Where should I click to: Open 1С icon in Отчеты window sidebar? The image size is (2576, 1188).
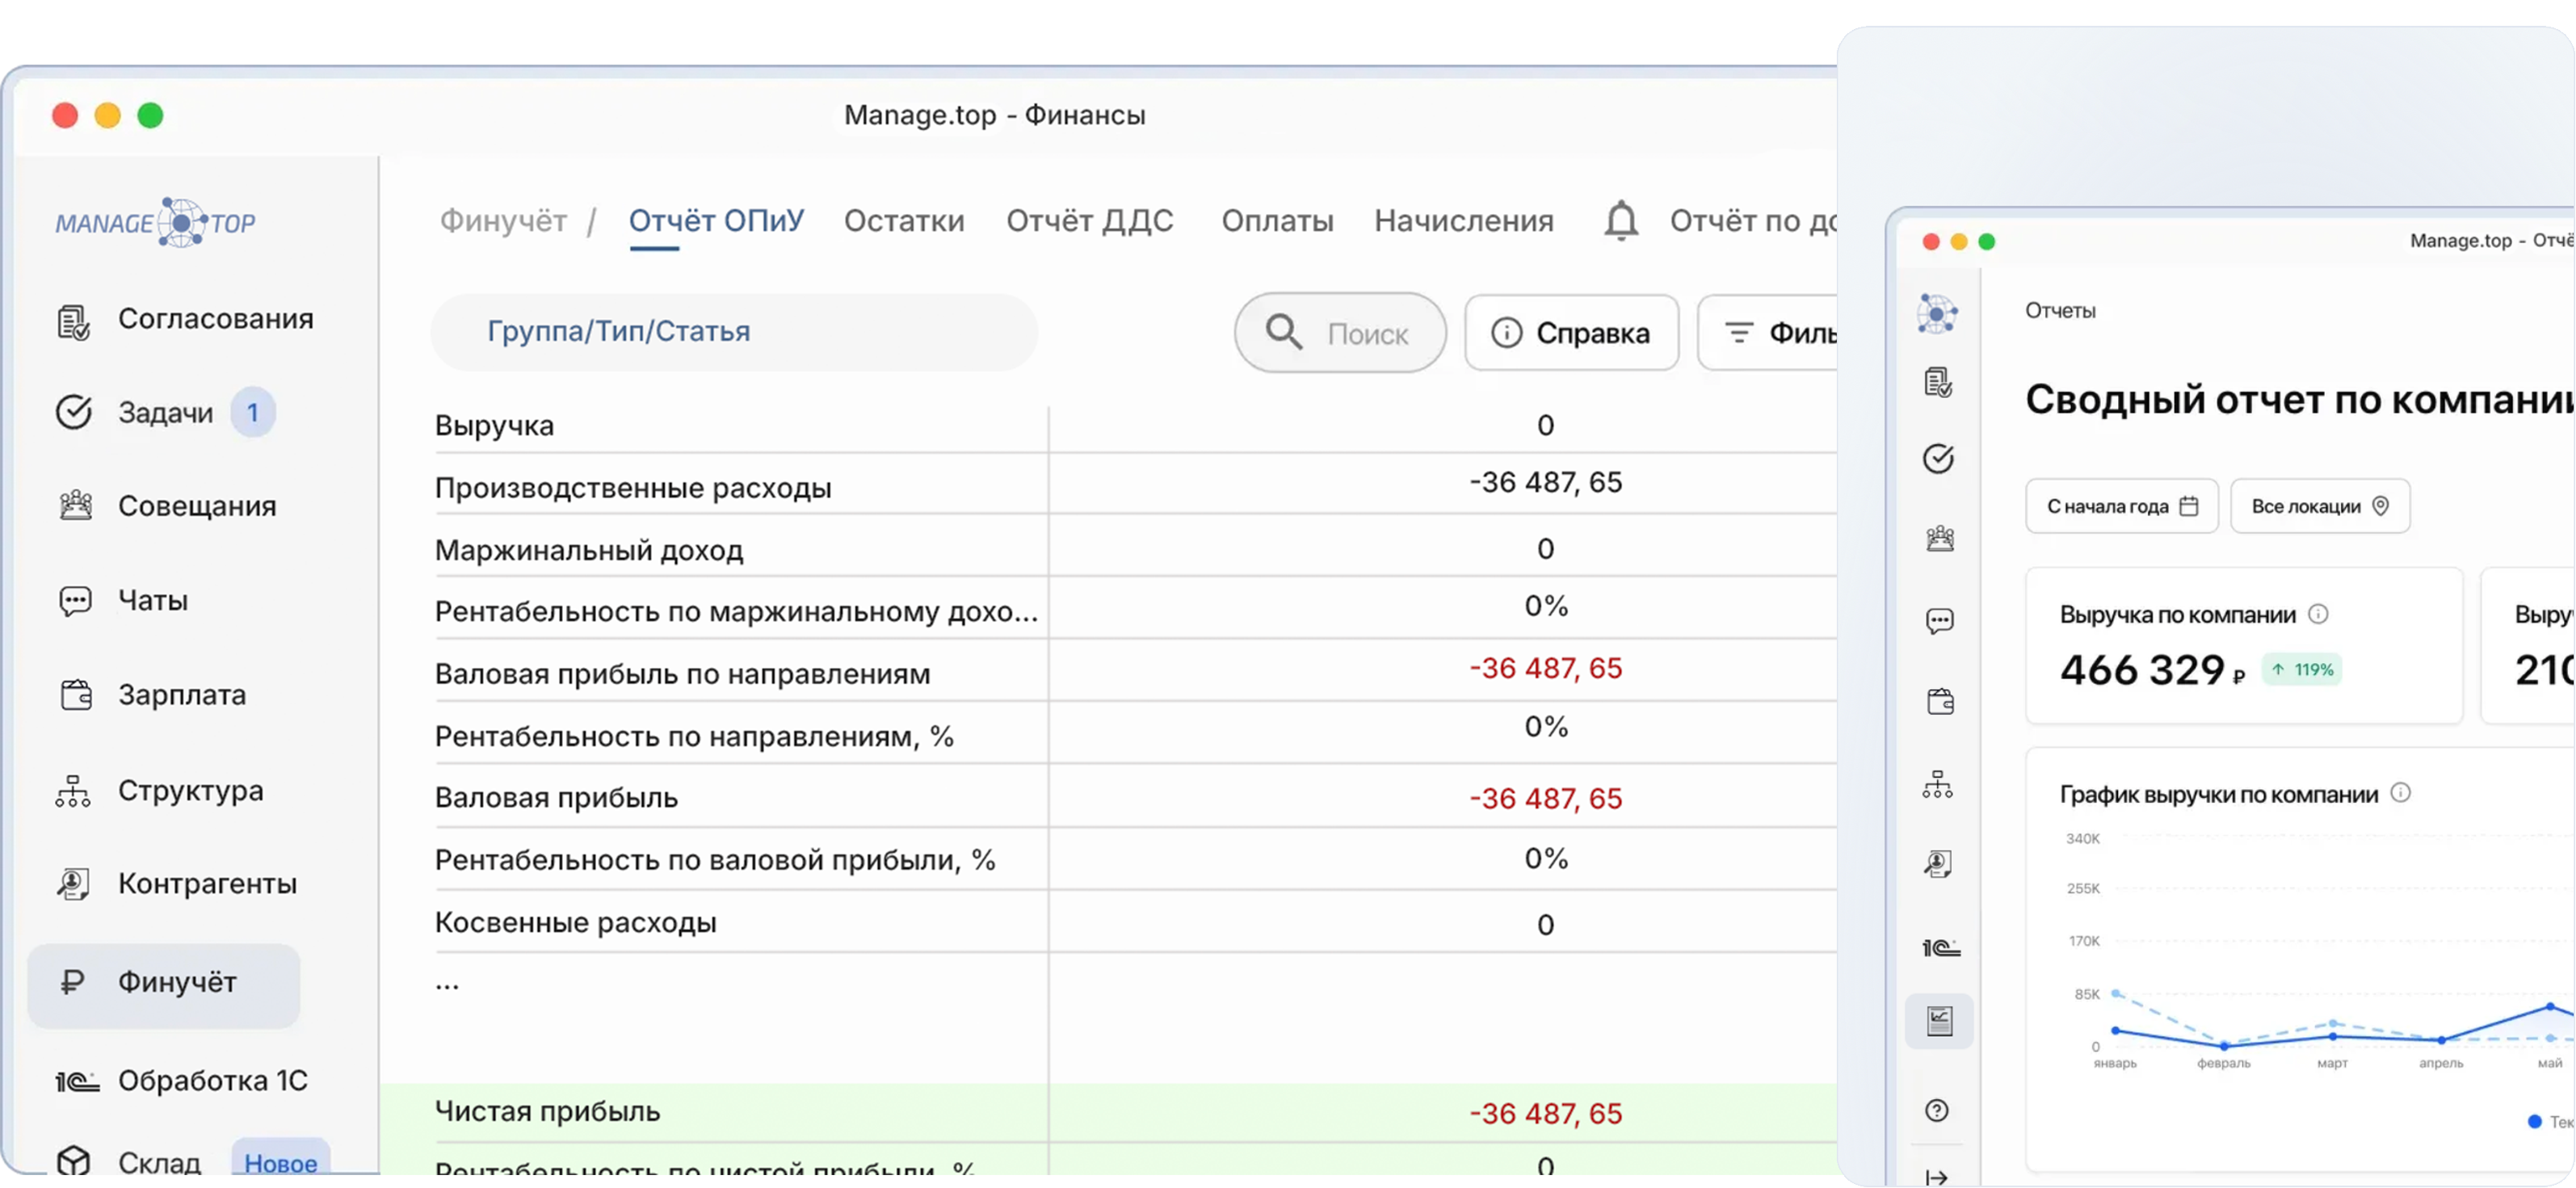pyautogui.click(x=1940, y=947)
